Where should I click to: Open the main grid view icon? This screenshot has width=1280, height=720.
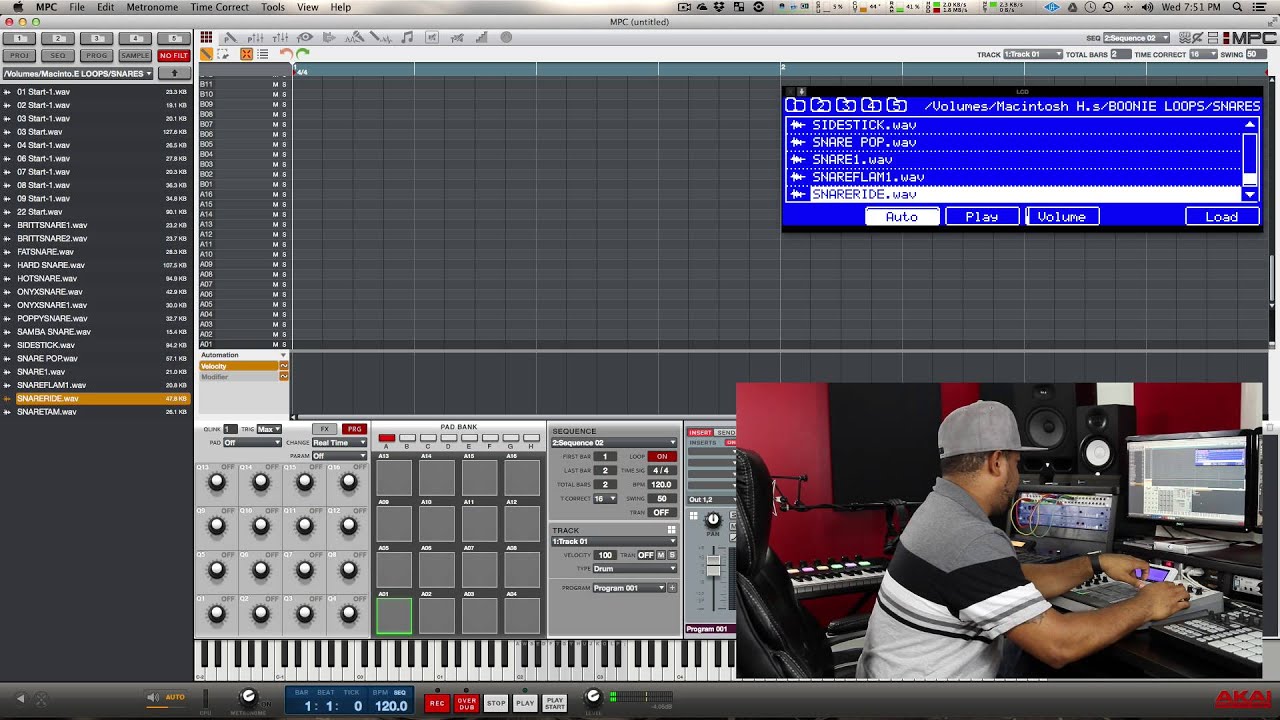(206, 38)
